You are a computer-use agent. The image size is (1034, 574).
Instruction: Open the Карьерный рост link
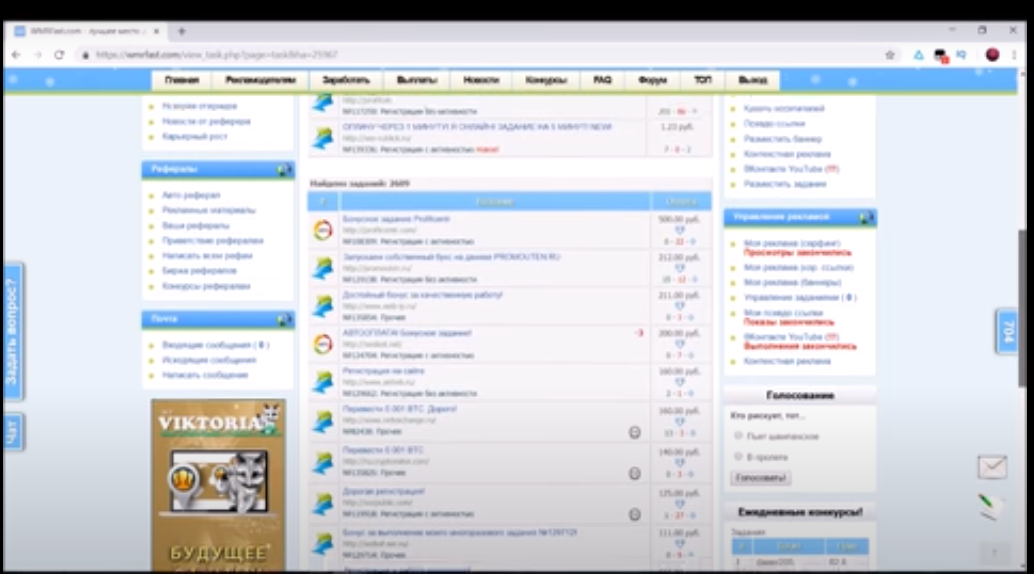click(195, 137)
